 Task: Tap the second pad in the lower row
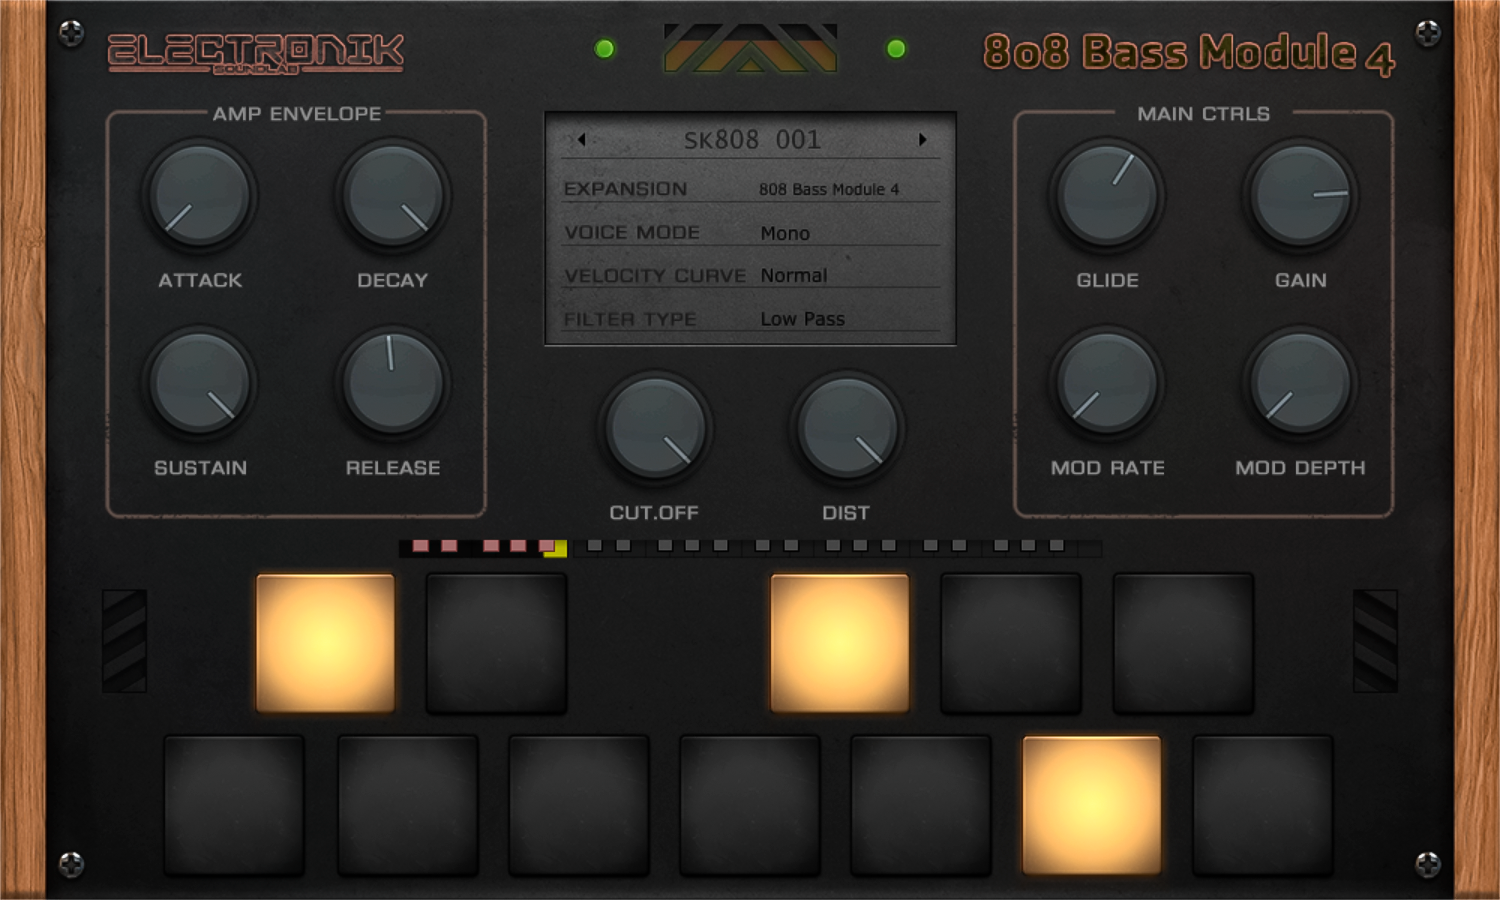point(408,806)
